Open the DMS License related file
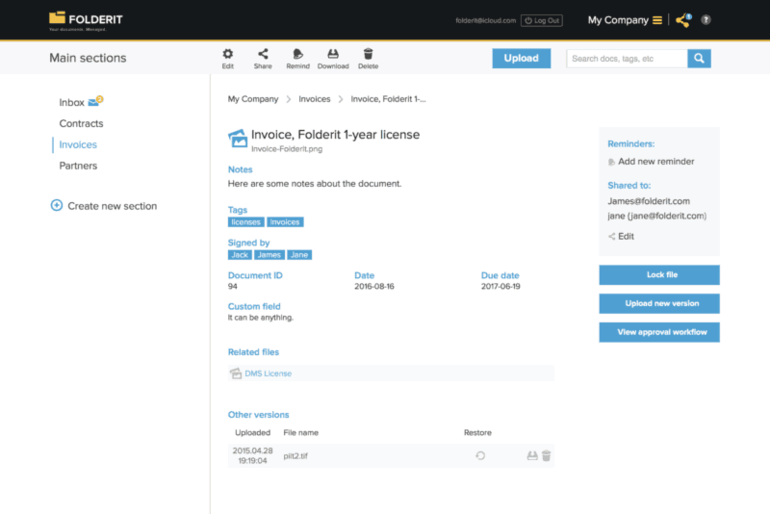This screenshot has height=514, width=770. pos(268,374)
